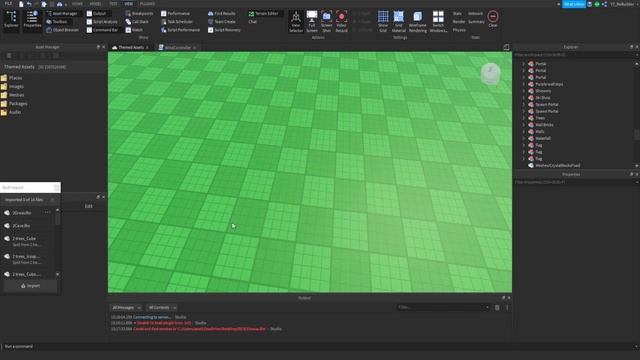The width and height of the screenshot is (640, 360).
Task: Expand the Wall Bricks model in Explorer
Action: 524,124
